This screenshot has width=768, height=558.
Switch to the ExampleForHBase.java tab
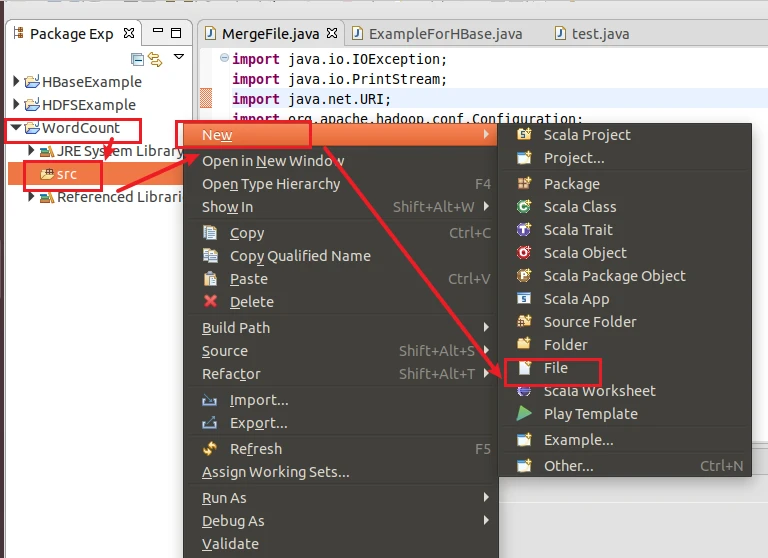click(x=445, y=34)
